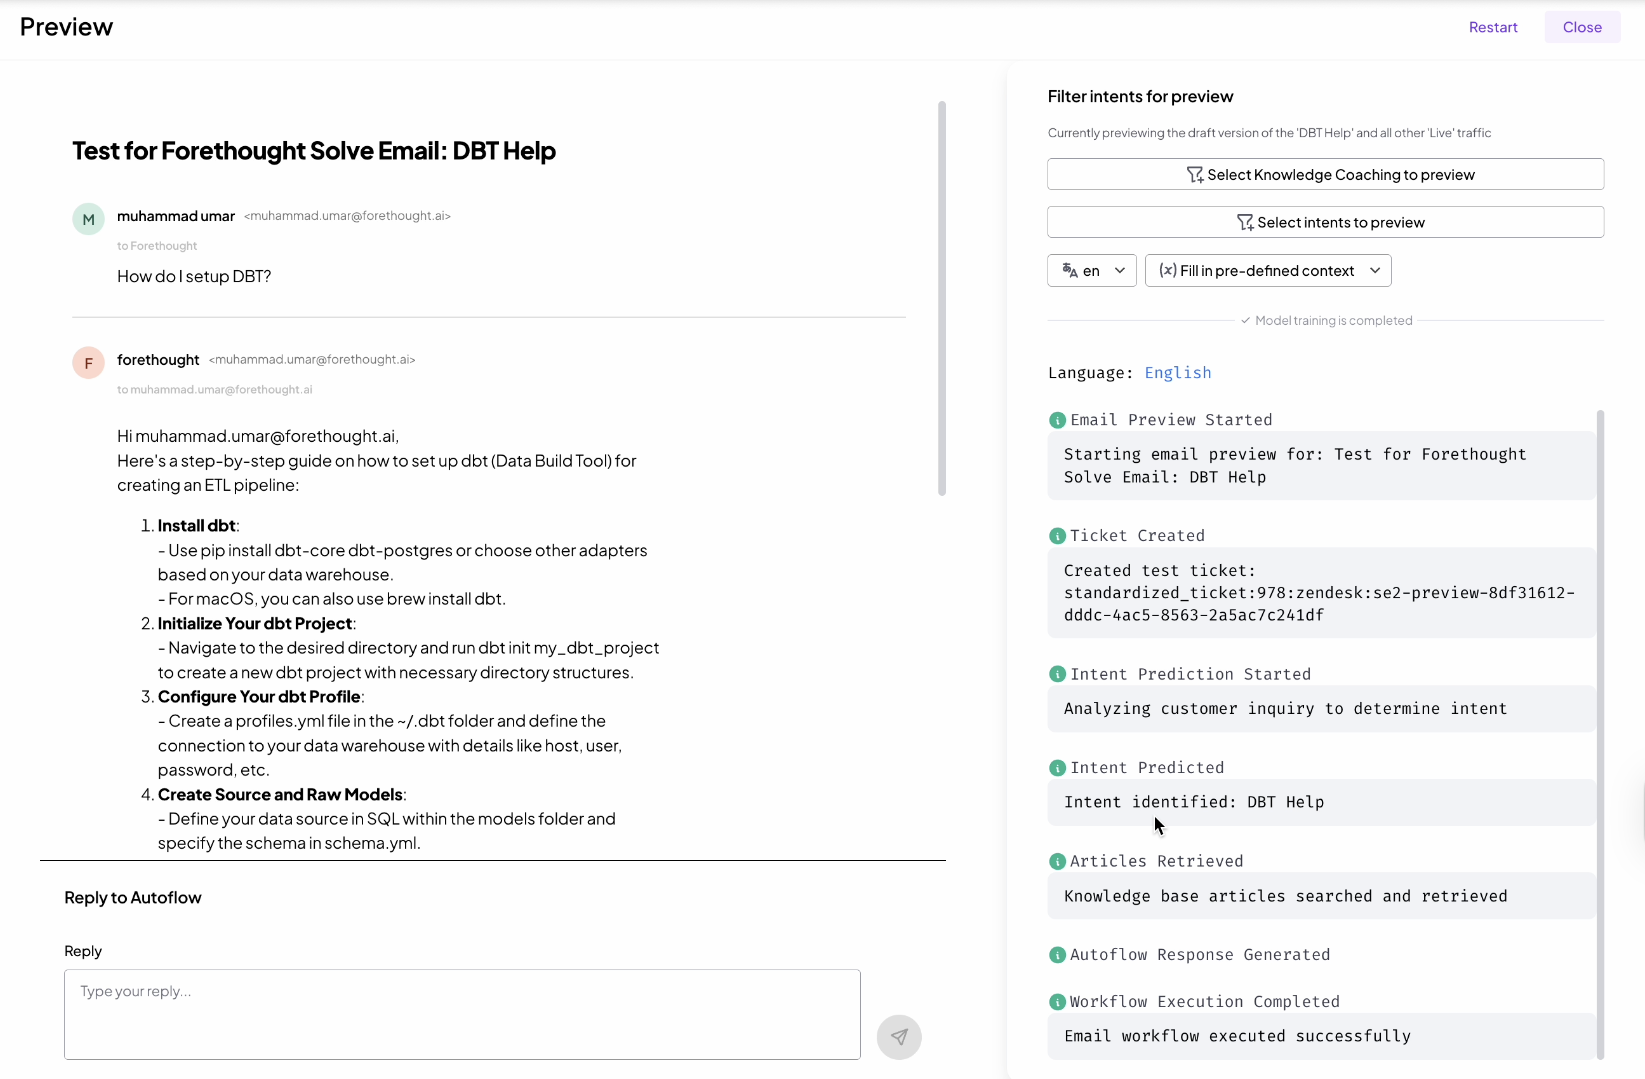Open Select Knowledge Coaching to preview
The height and width of the screenshot is (1079, 1645).
(1325, 174)
